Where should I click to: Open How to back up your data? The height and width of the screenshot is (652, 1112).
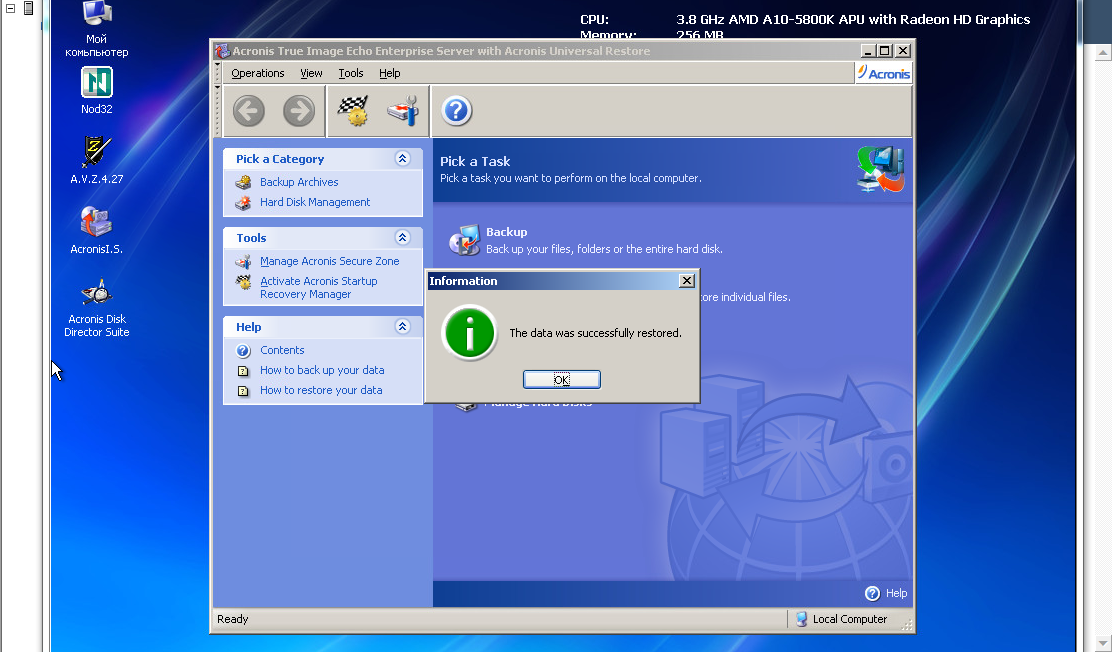(322, 370)
